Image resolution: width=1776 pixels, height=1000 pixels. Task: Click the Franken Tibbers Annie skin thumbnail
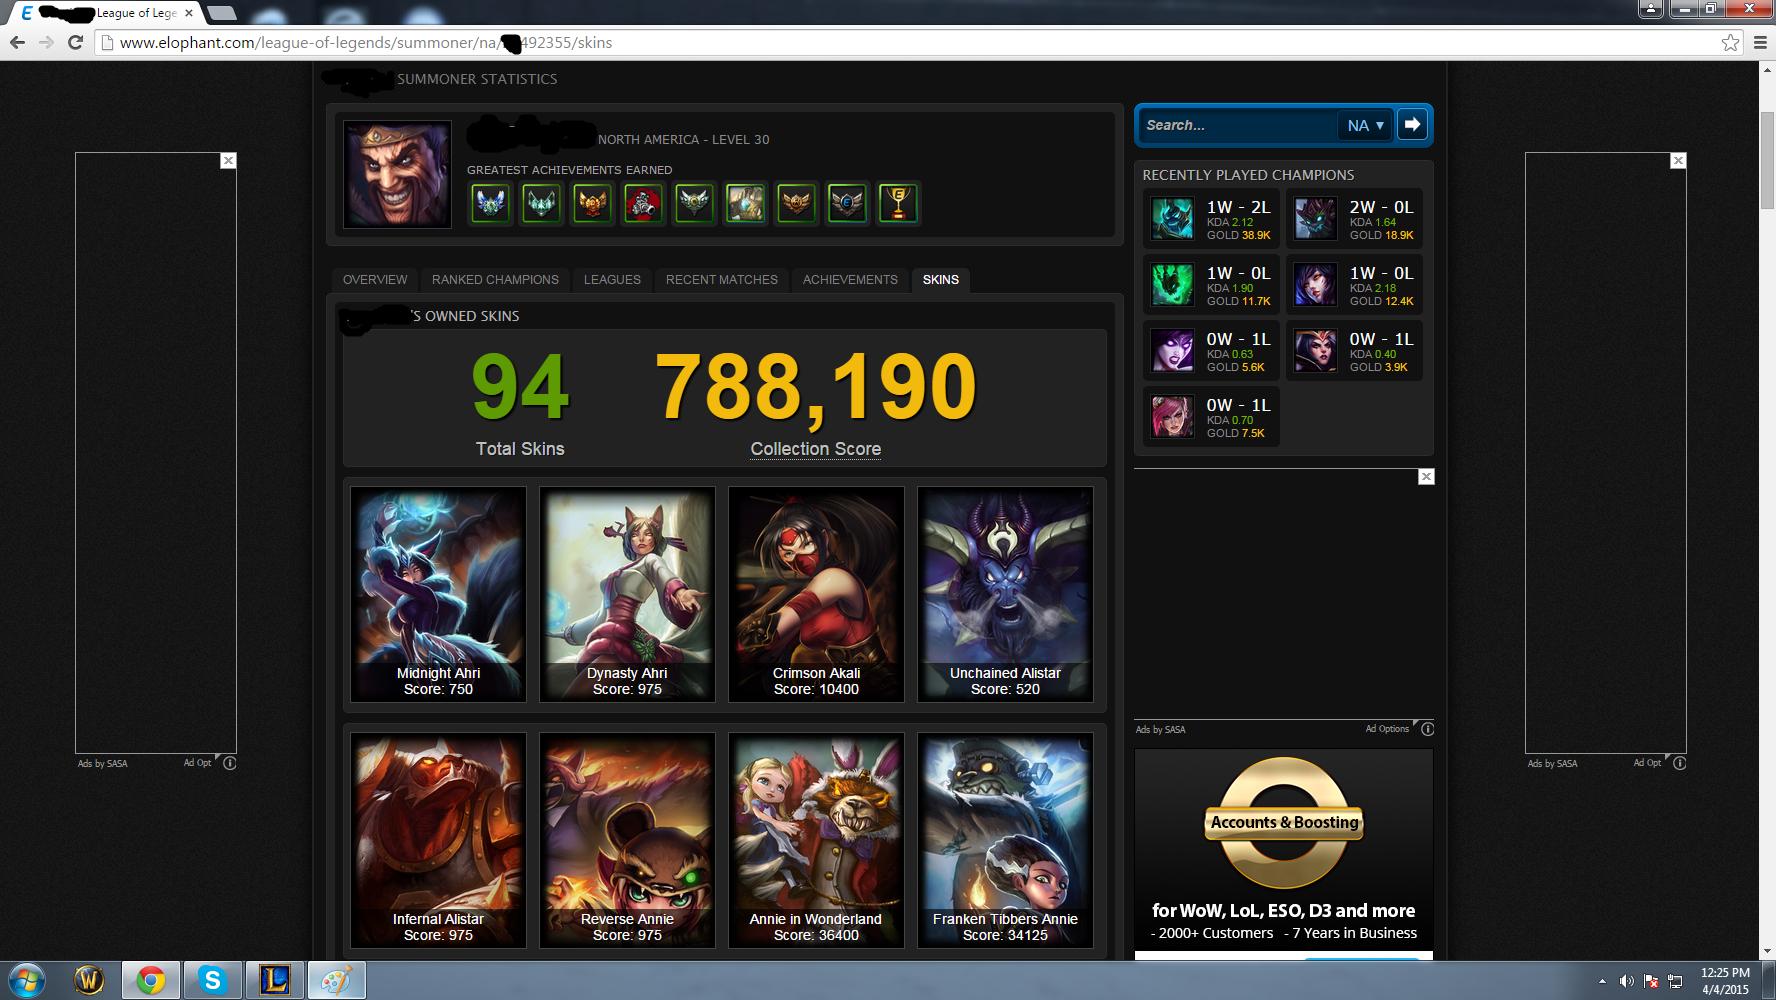[1005, 840]
